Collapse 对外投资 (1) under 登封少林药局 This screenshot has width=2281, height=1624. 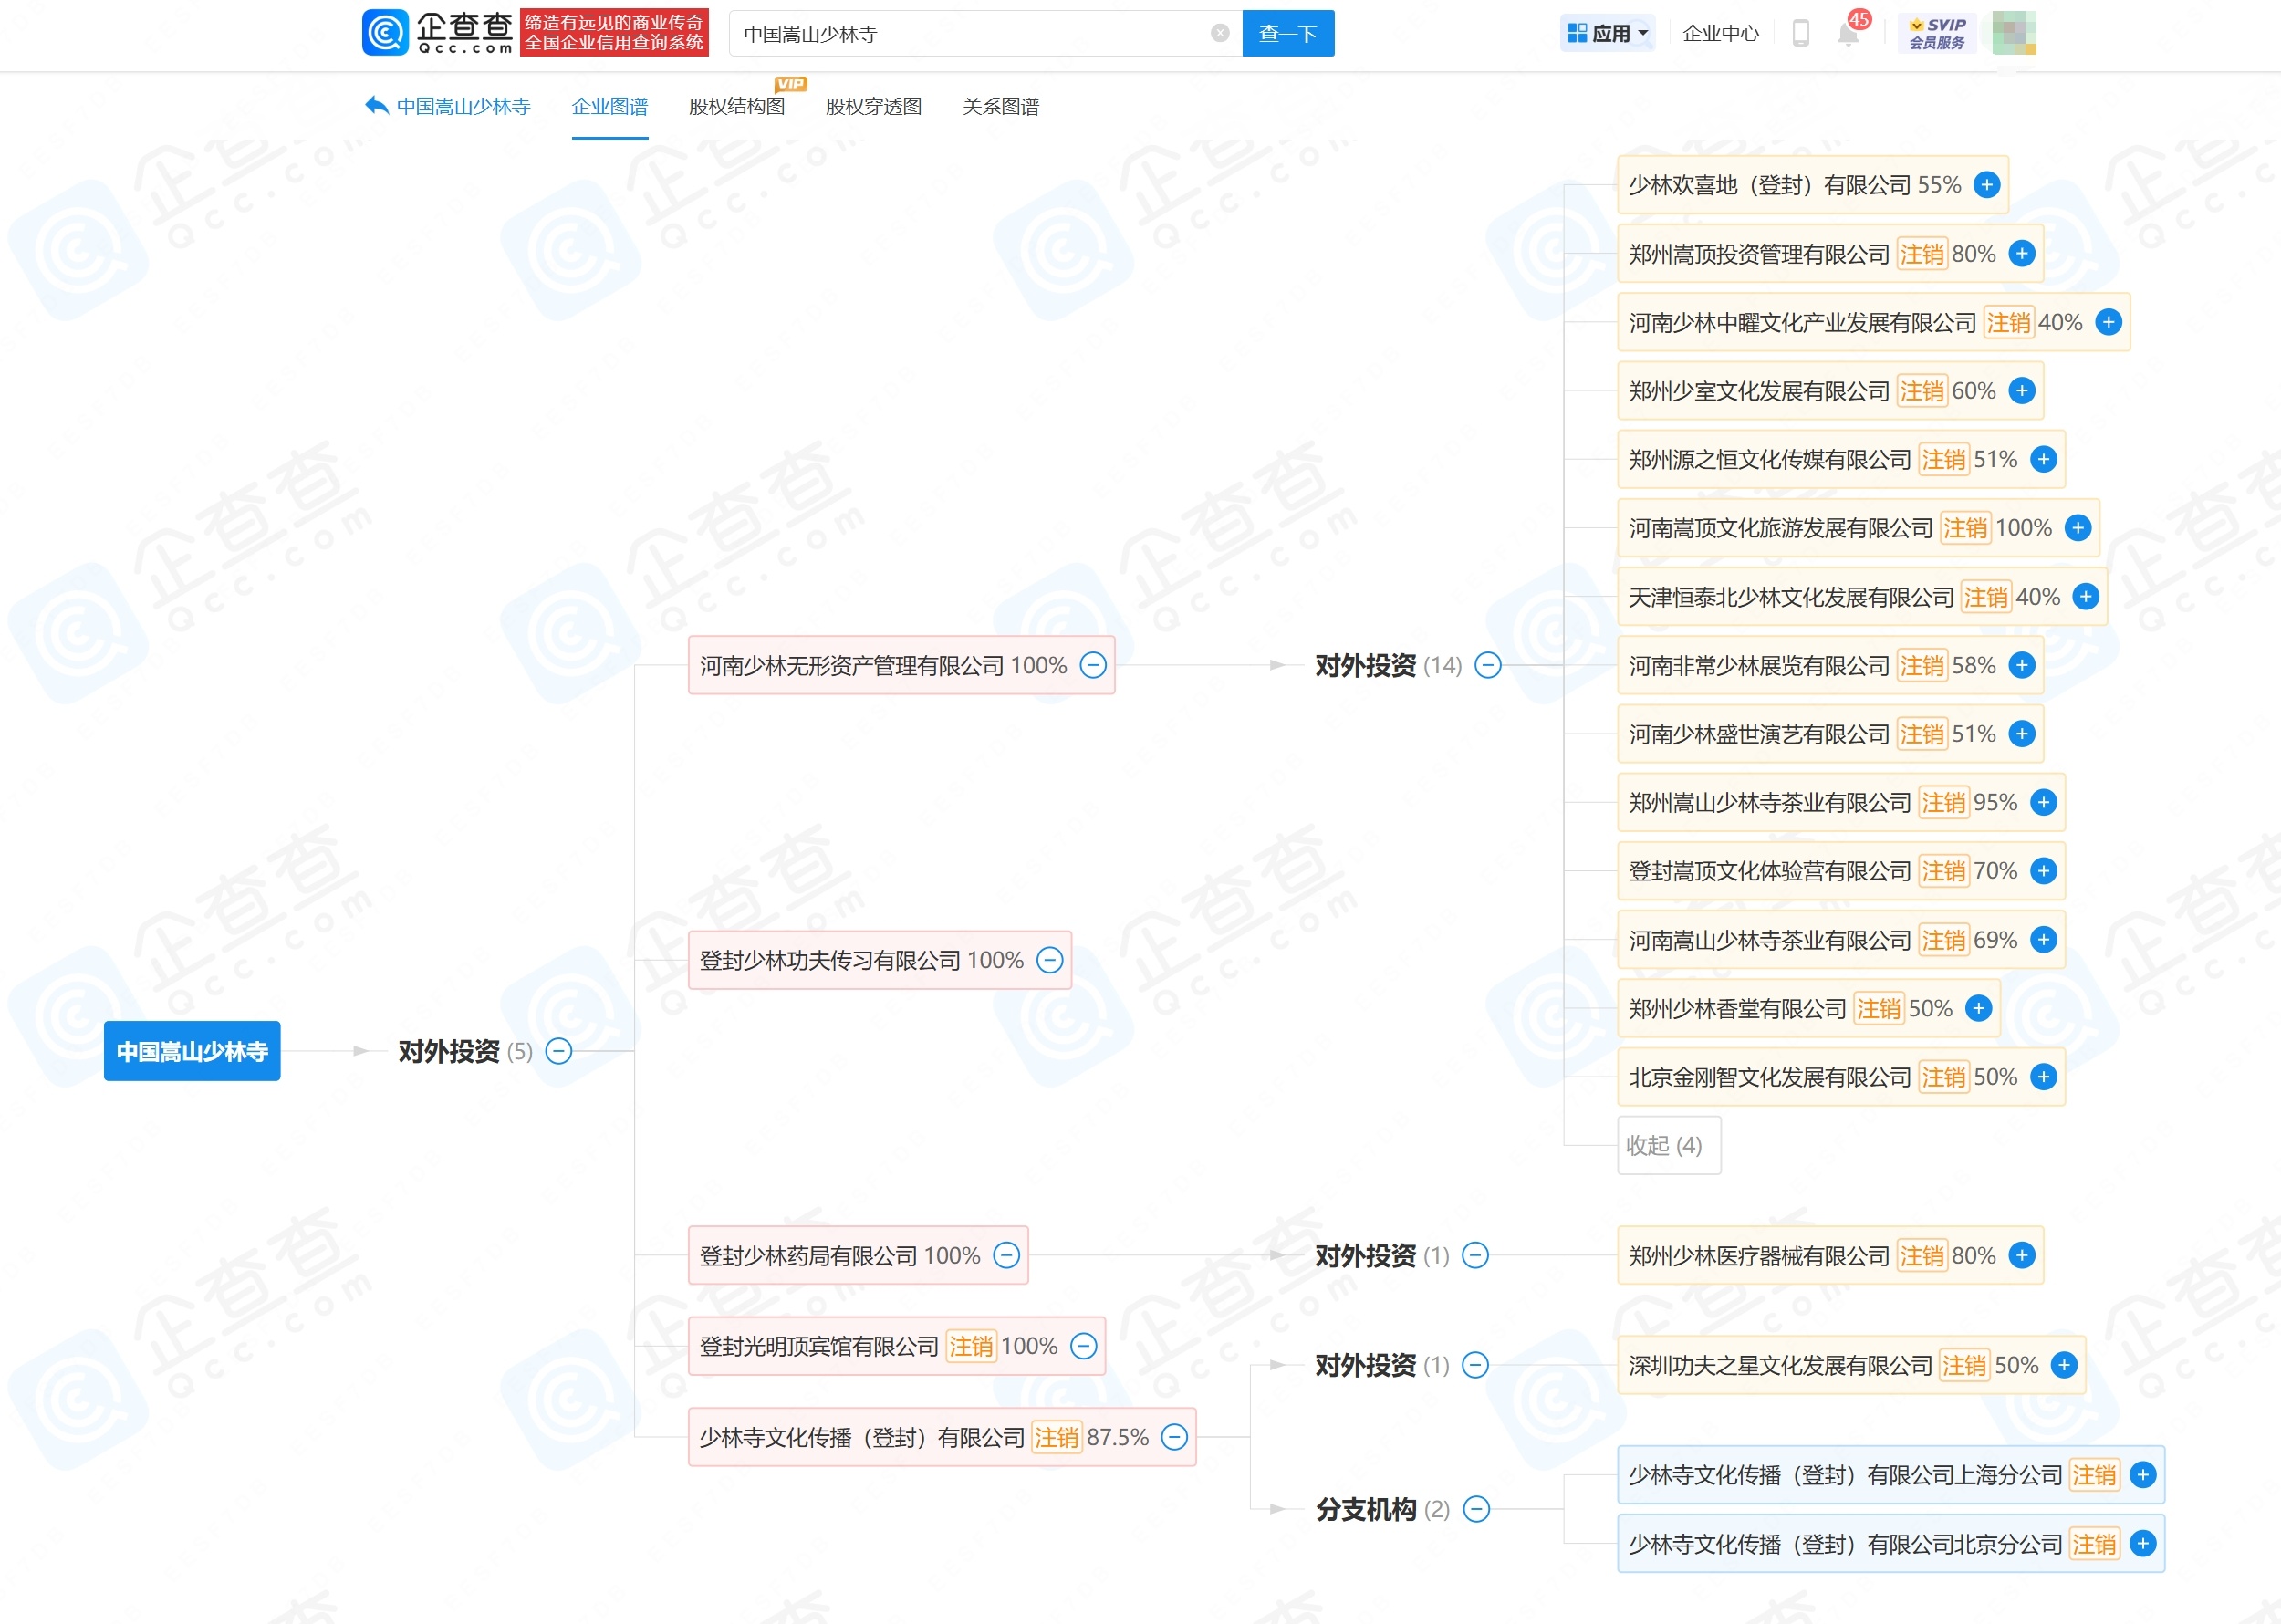1475,1255
